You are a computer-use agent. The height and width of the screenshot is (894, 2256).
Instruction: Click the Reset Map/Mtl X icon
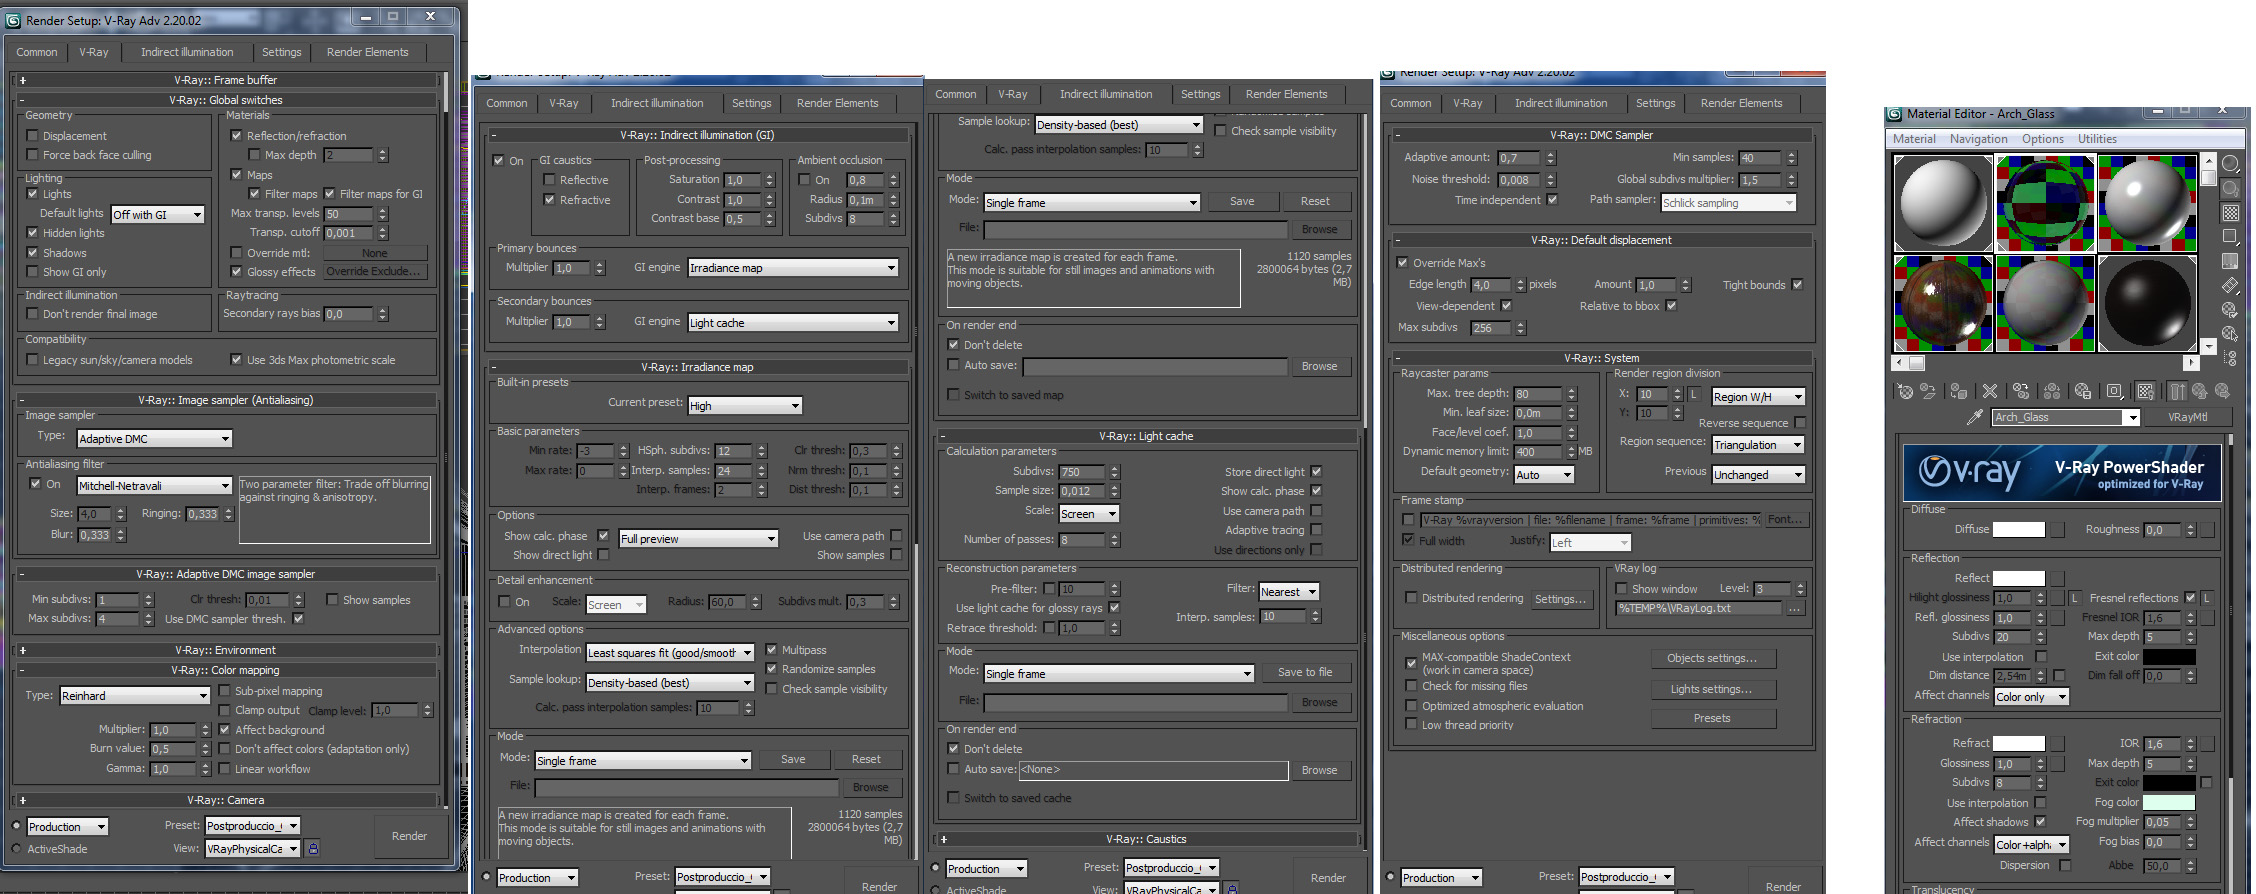(x=1990, y=391)
